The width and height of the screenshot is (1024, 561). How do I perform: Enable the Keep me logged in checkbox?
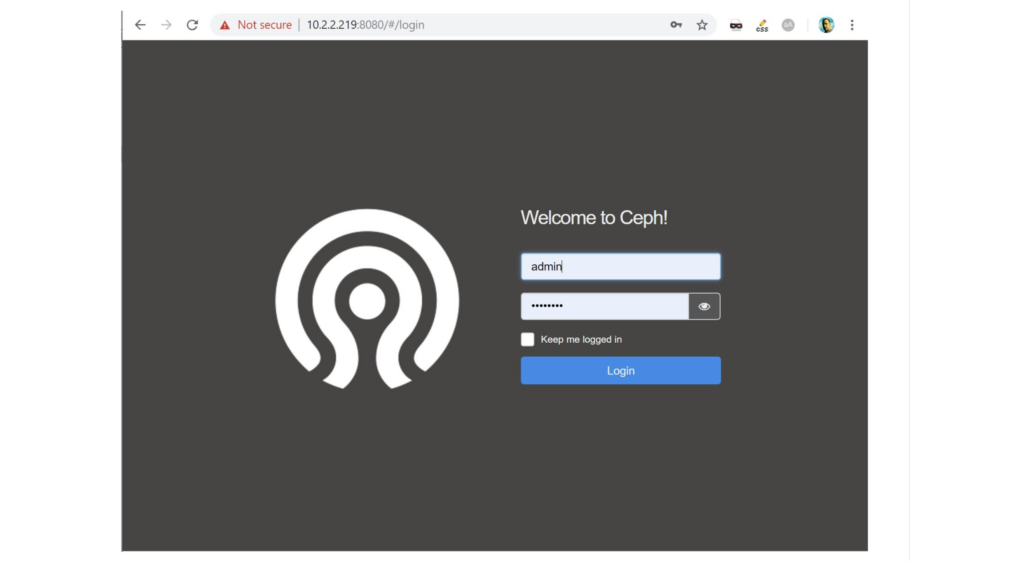[528, 339]
